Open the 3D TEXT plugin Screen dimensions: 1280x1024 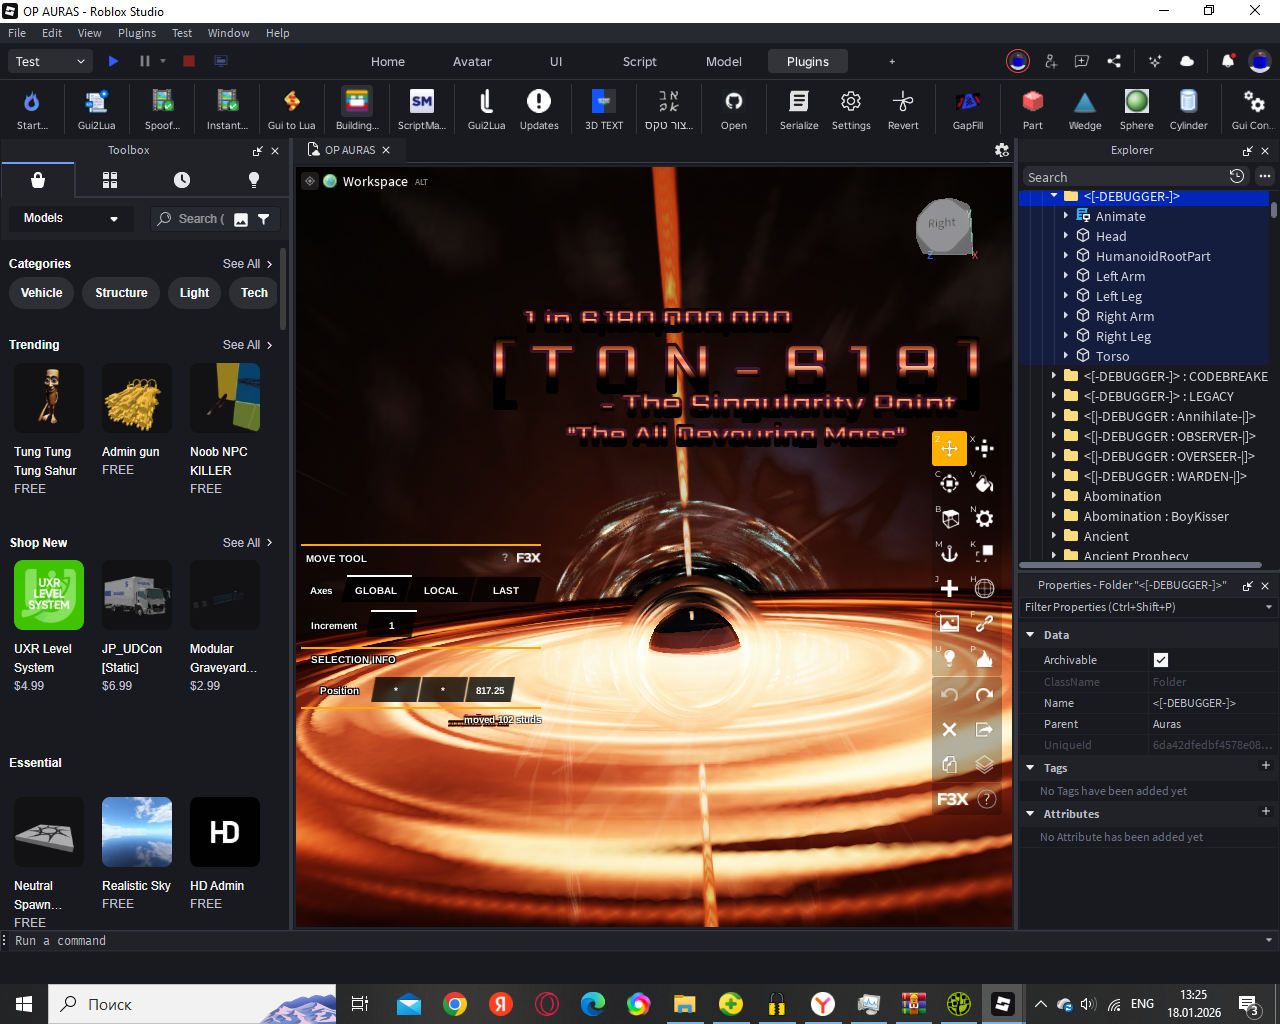[604, 108]
